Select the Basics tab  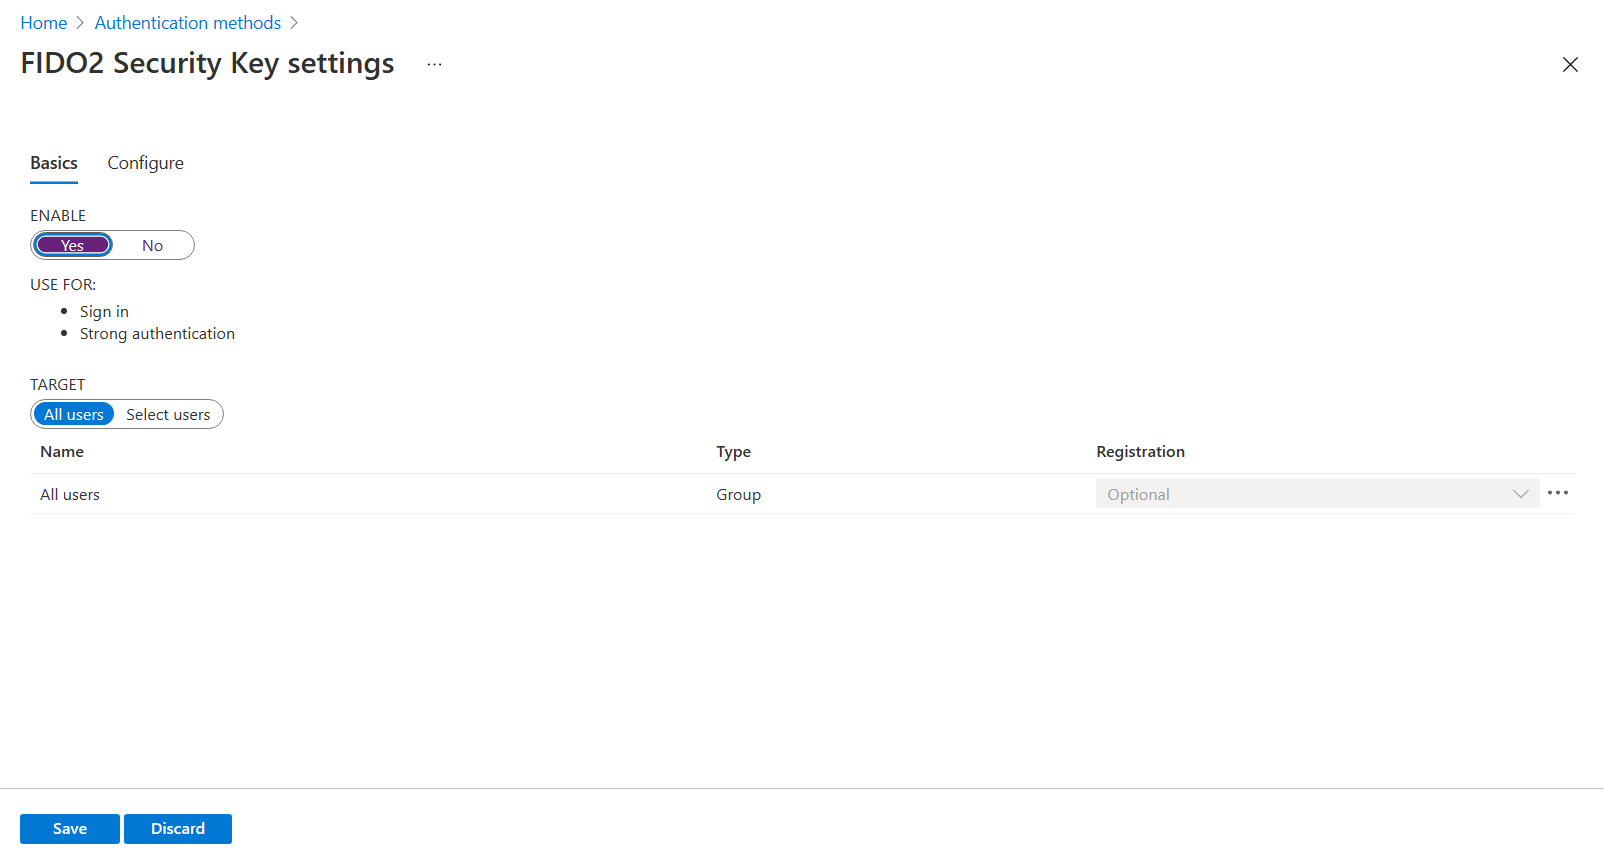pos(54,163)
